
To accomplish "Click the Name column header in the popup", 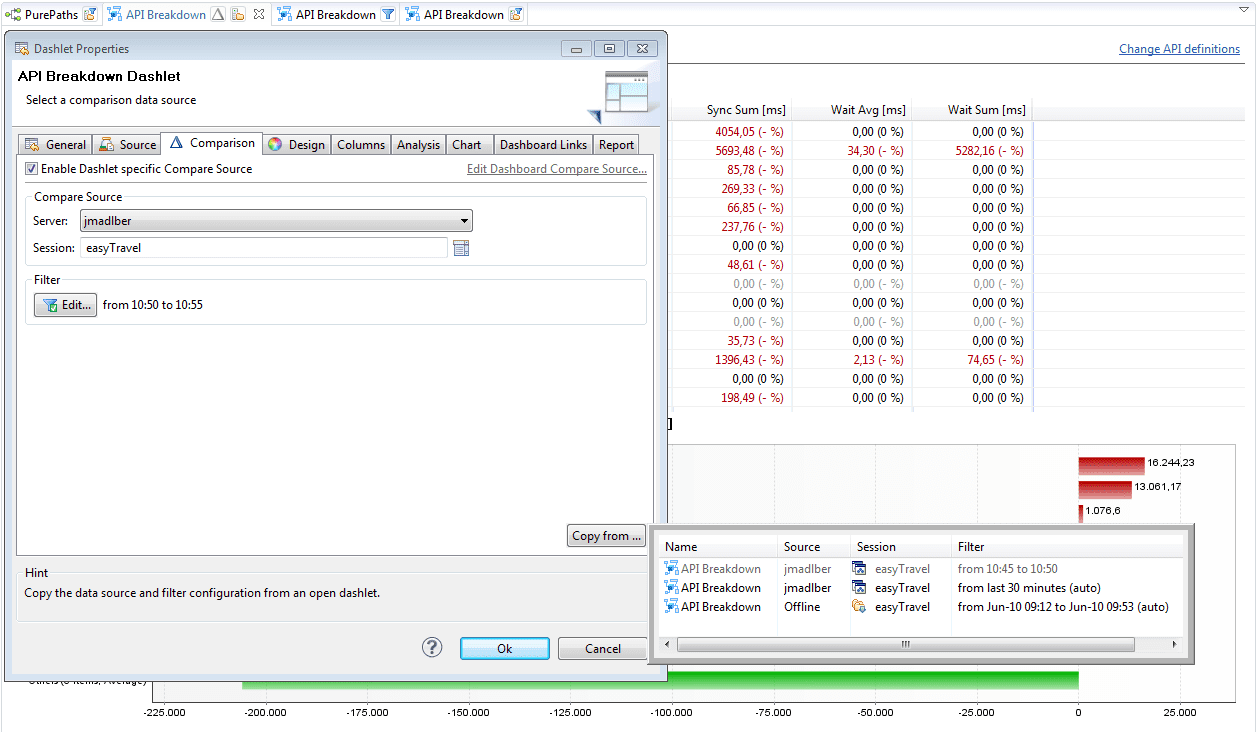I will click(x=718, y=547).
